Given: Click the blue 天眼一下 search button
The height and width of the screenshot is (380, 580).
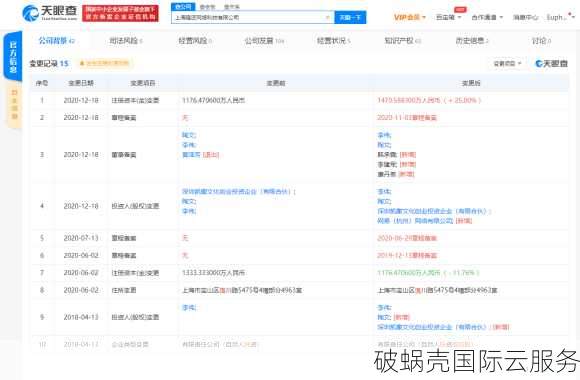Looking at the screenshot, I should [350, 17].
